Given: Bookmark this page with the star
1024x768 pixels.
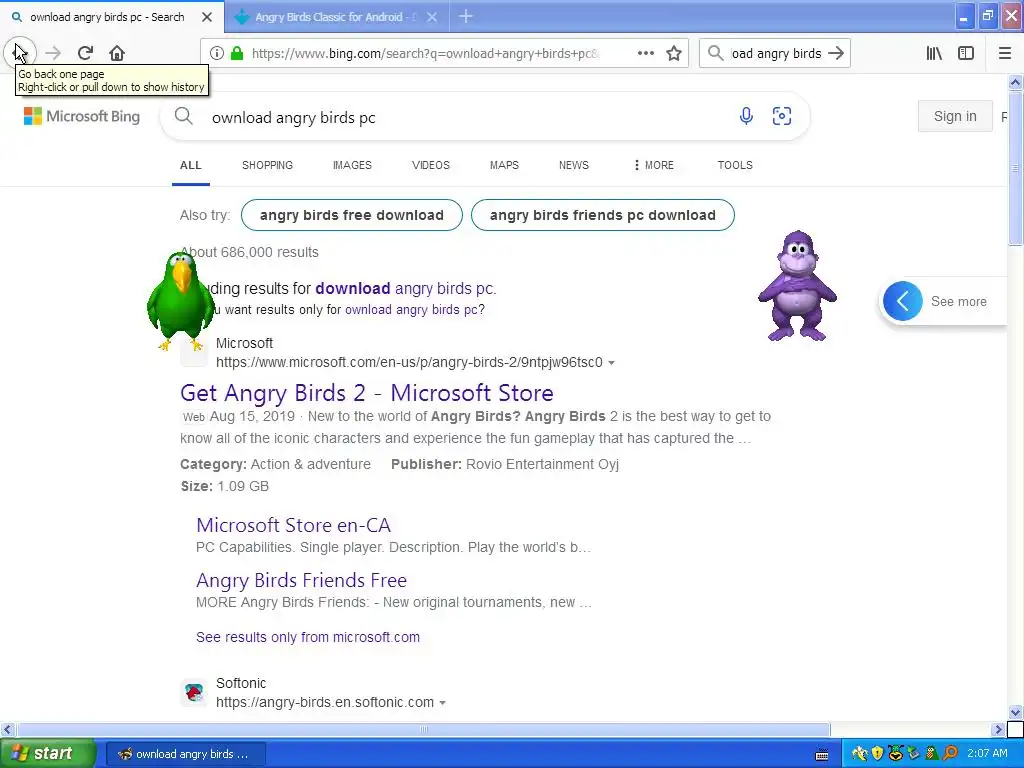Looking at the screenshot, I should [674, 54].
